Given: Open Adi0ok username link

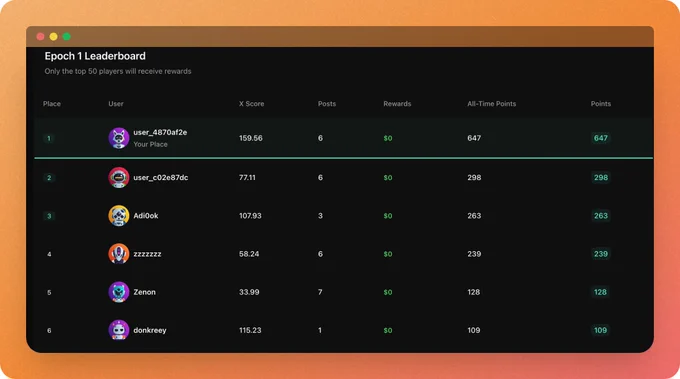Looking at the screenshot, I should point(146,216).
